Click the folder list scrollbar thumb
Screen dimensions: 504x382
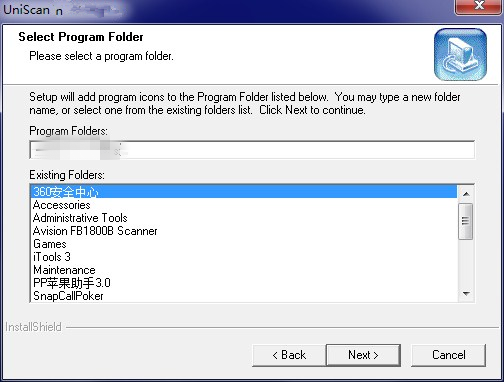pos(466,221)
